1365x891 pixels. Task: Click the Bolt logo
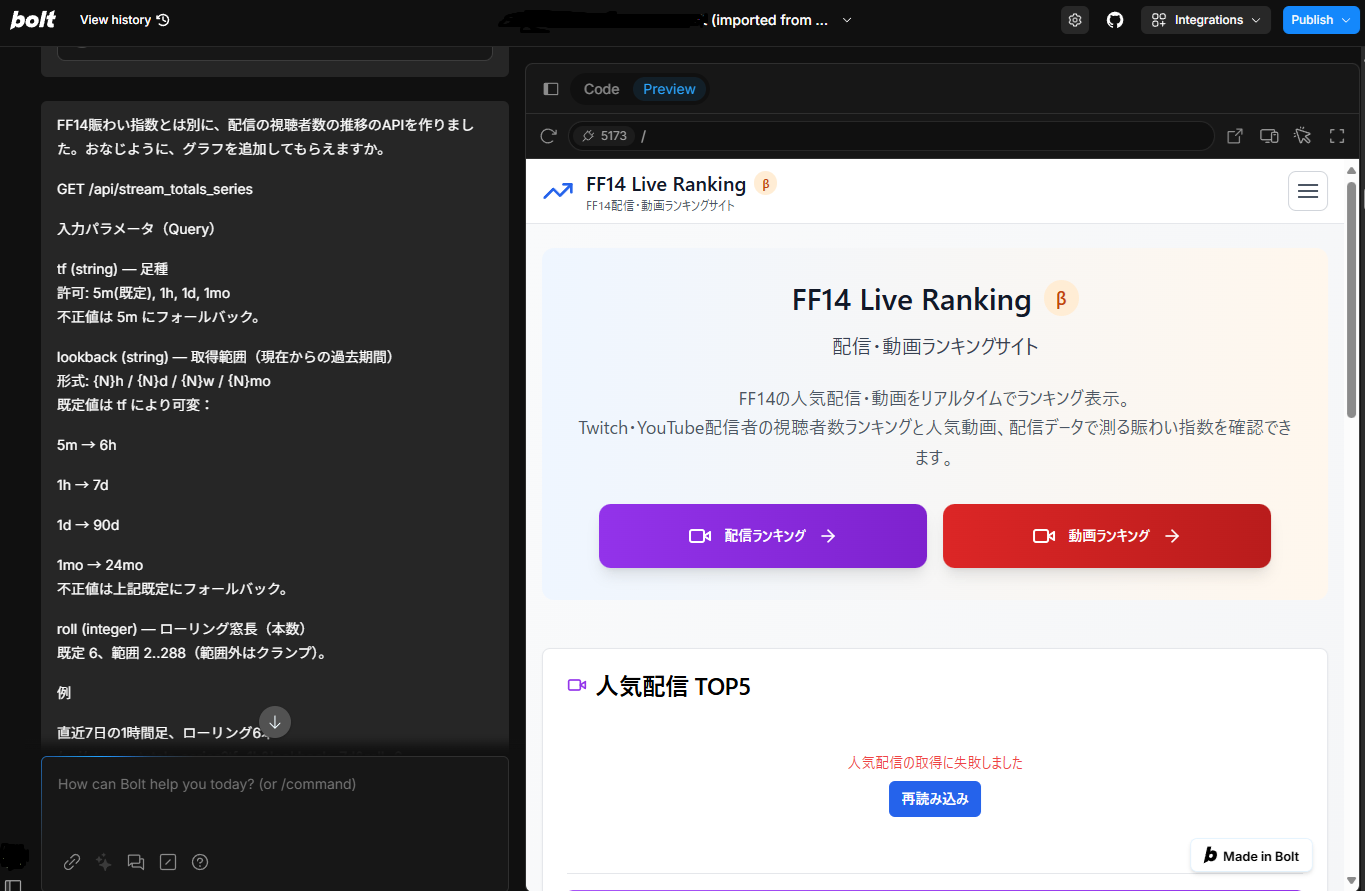coord(33,20)
